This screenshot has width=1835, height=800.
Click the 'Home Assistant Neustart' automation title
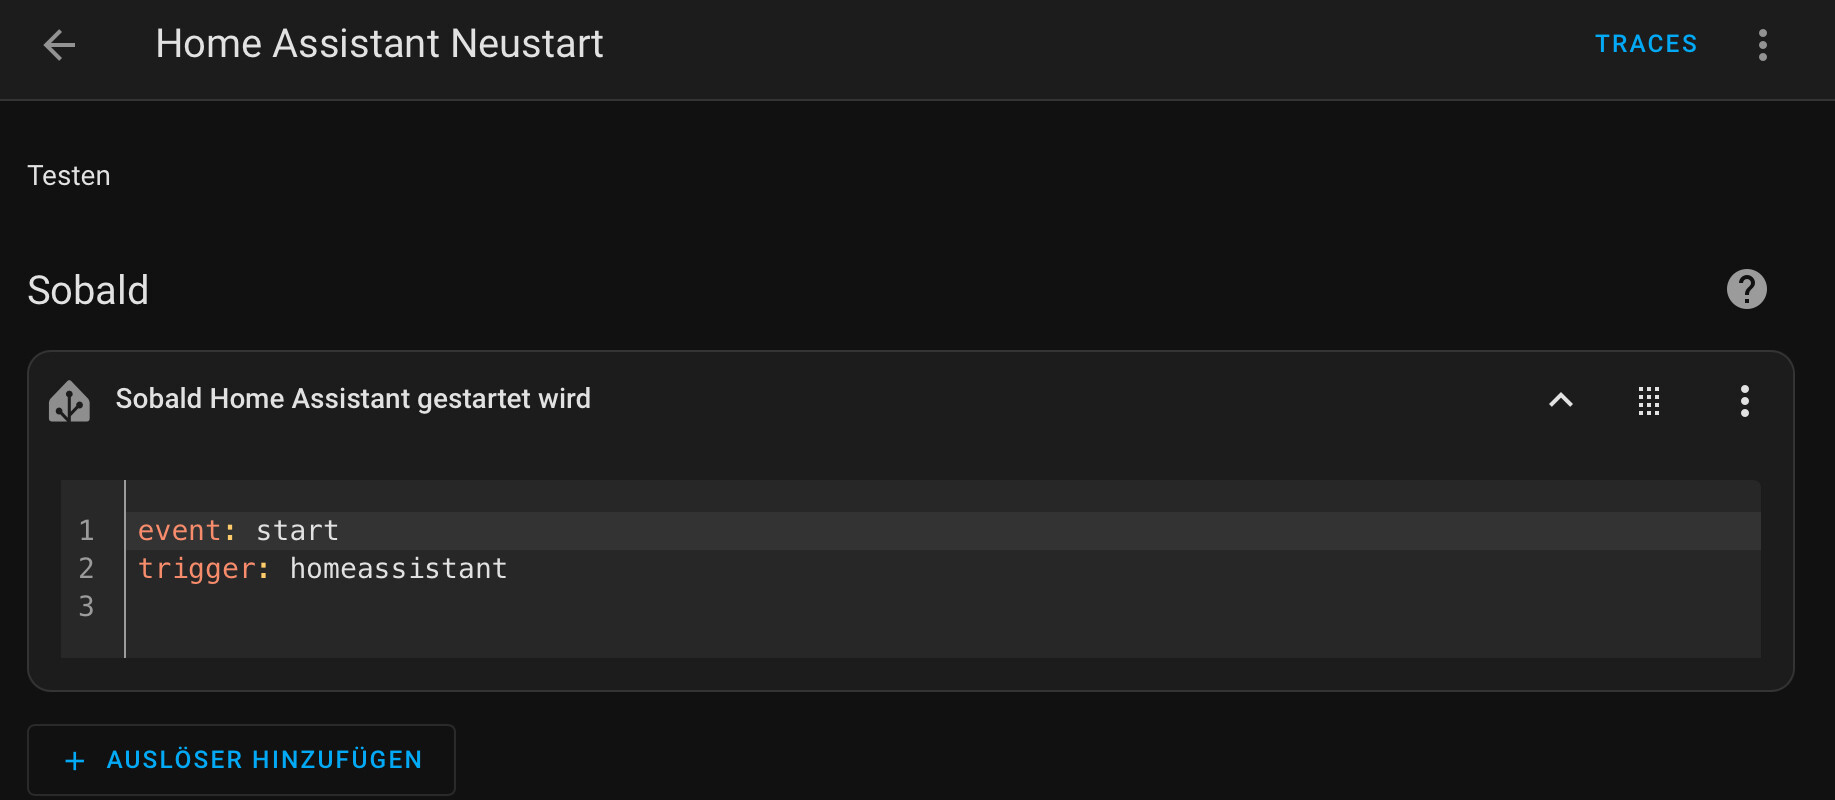tap(380, 44)
